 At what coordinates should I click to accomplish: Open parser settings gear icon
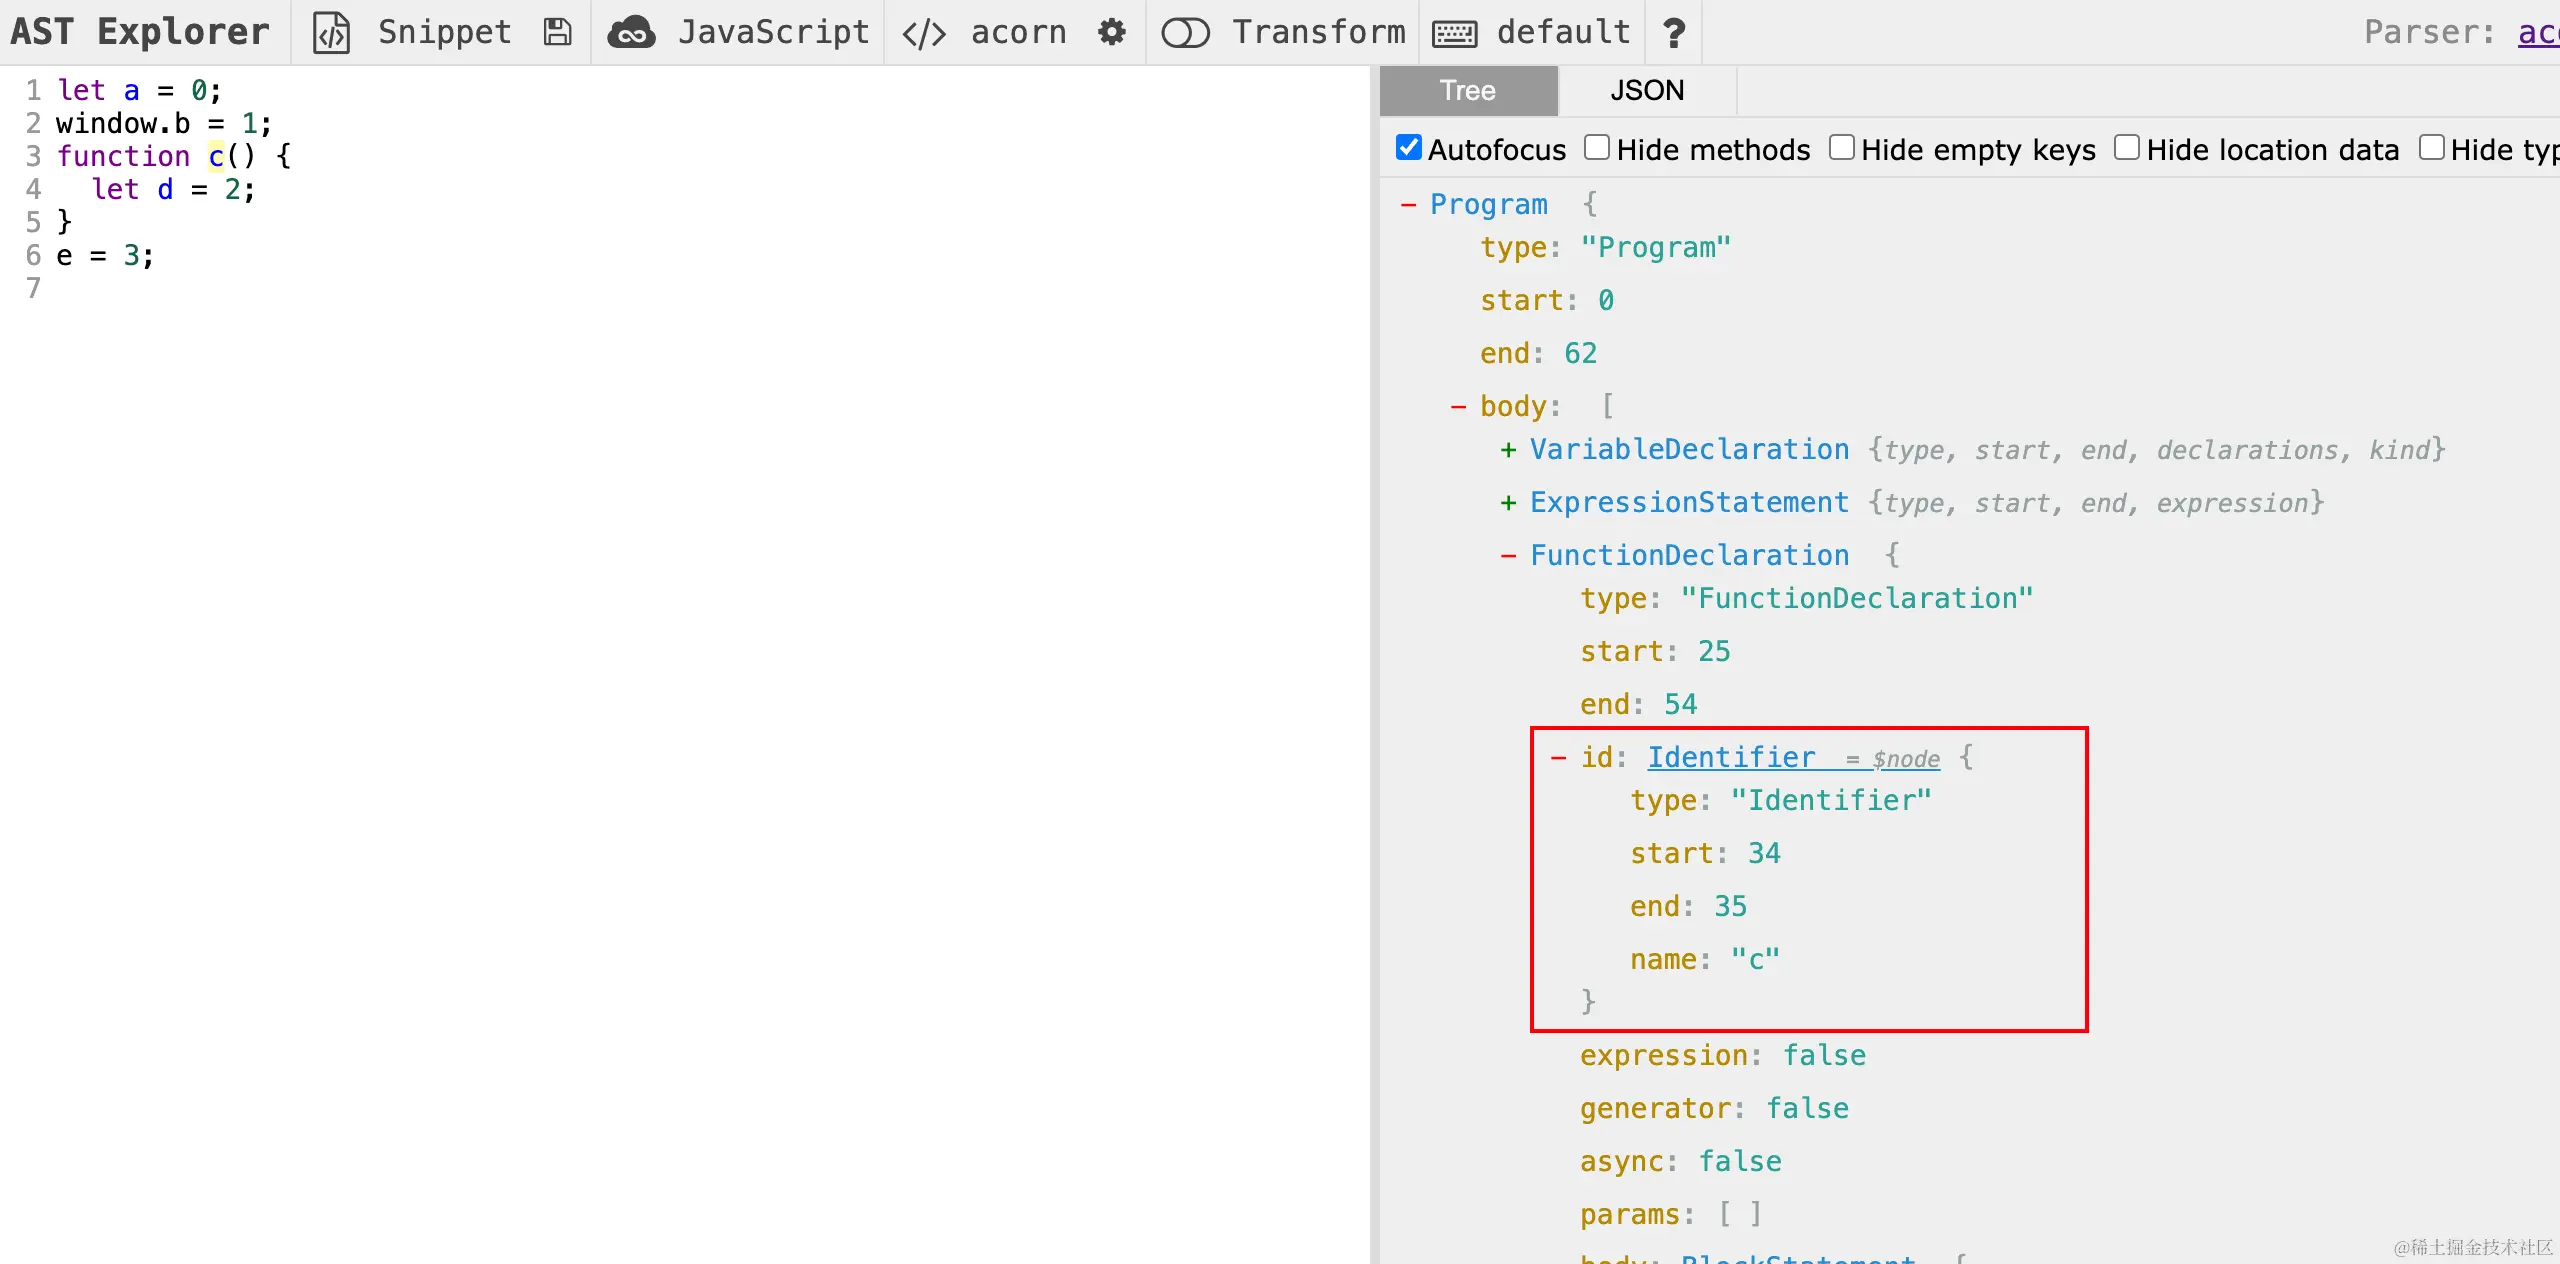[1111, 33]
